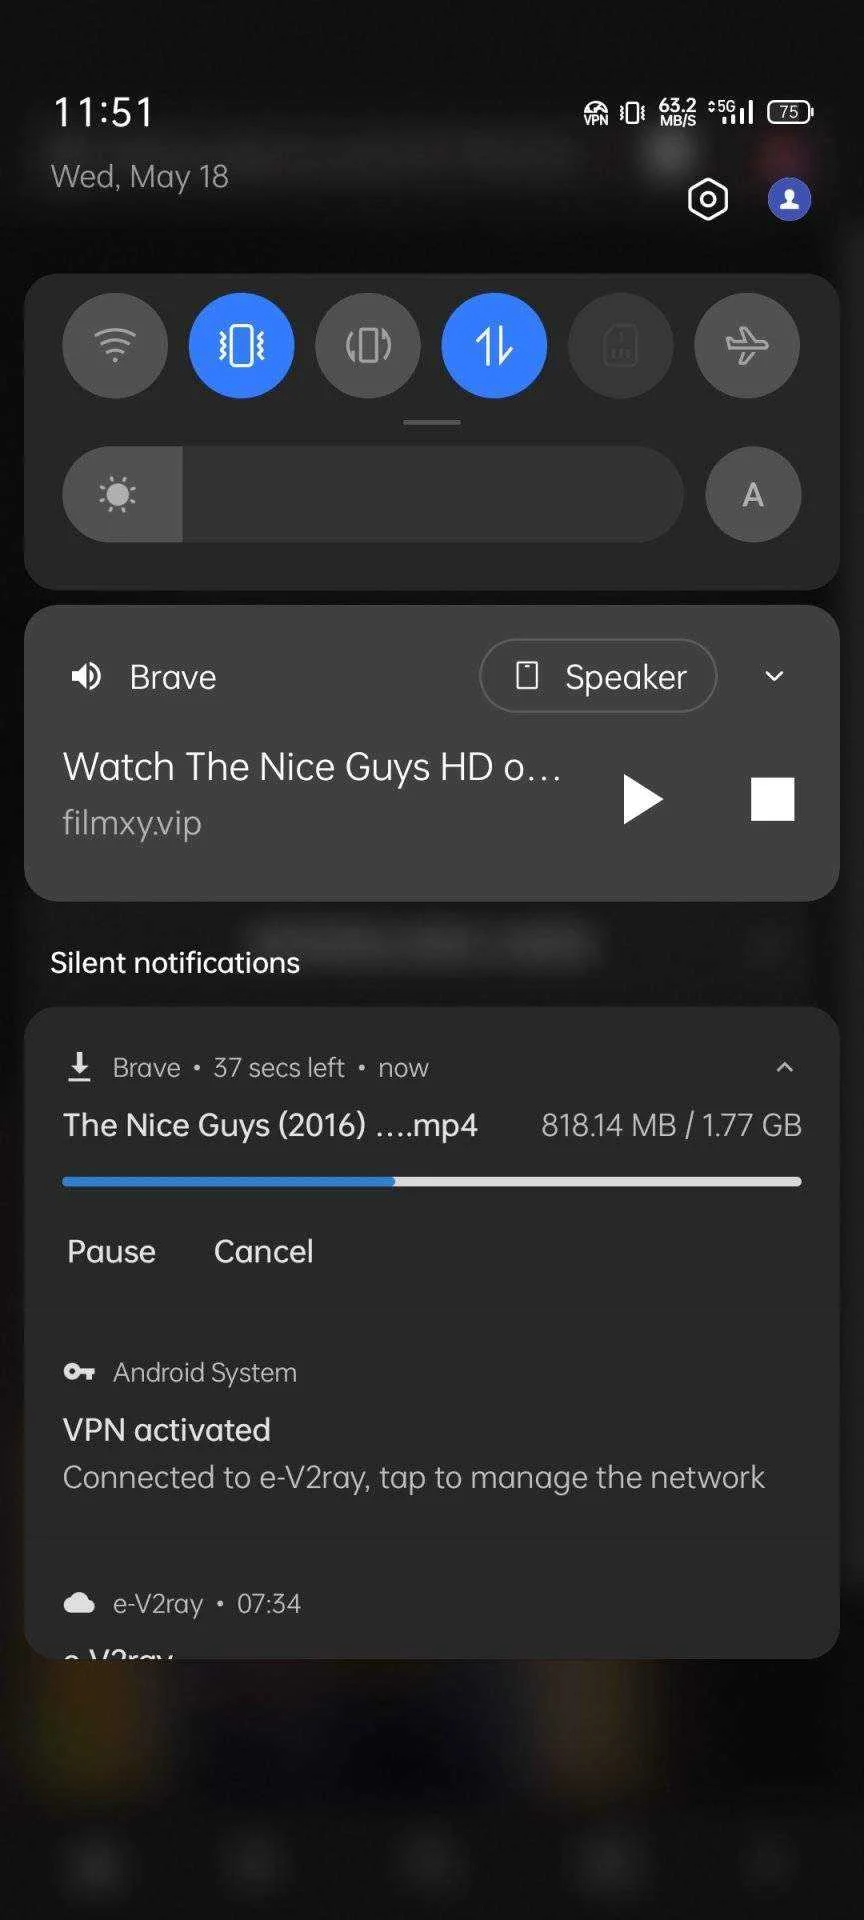Open settings via the hexagon gear icon

(708, 199)
